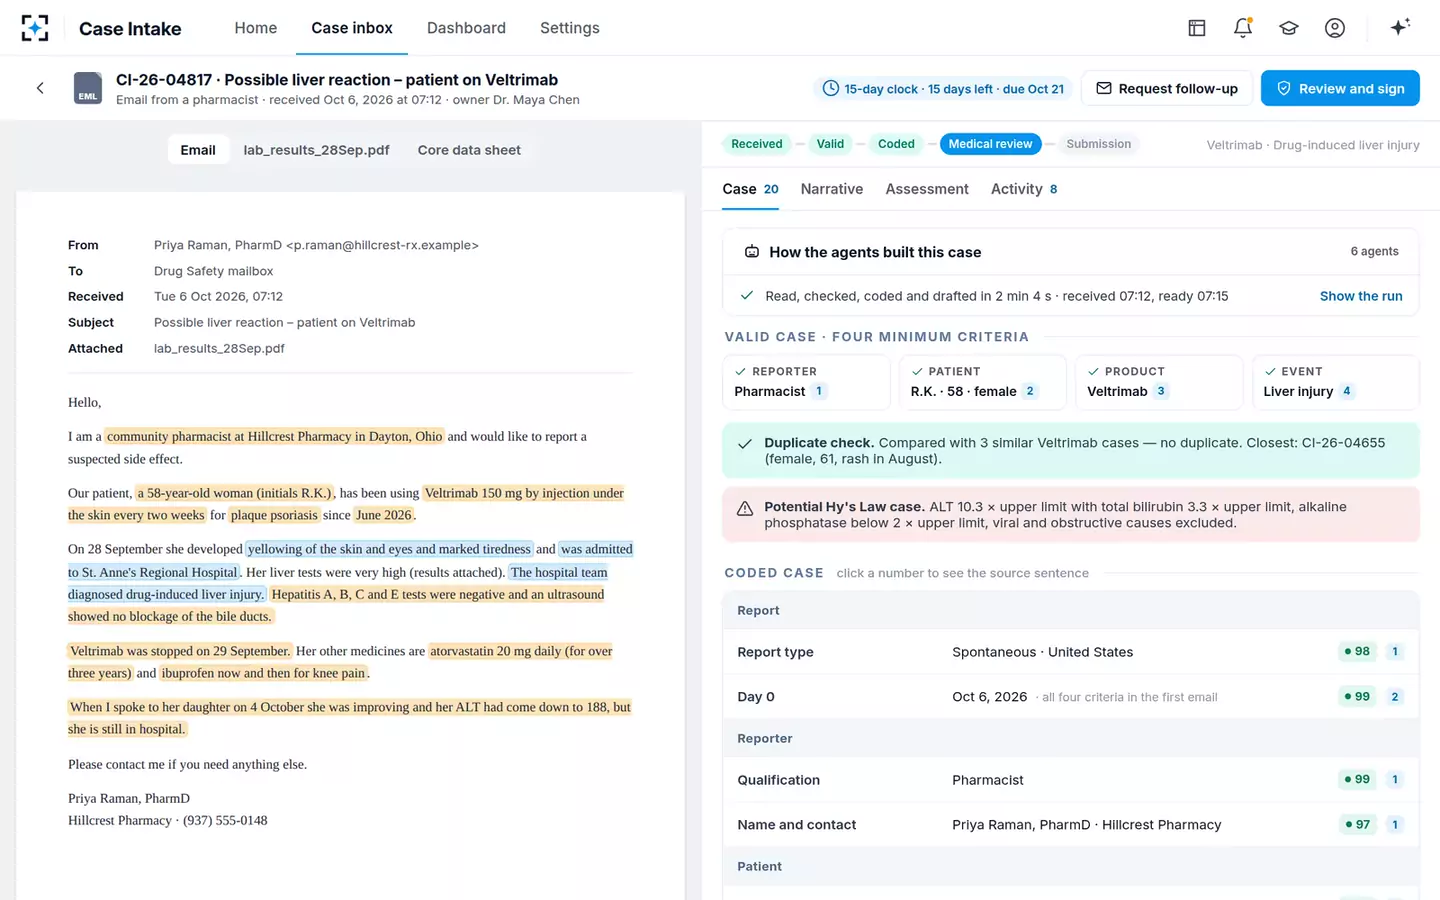Screen dimensions: 1440x900
Task: Open the AI sparkle assistant icon
Action: point(1400,27)
